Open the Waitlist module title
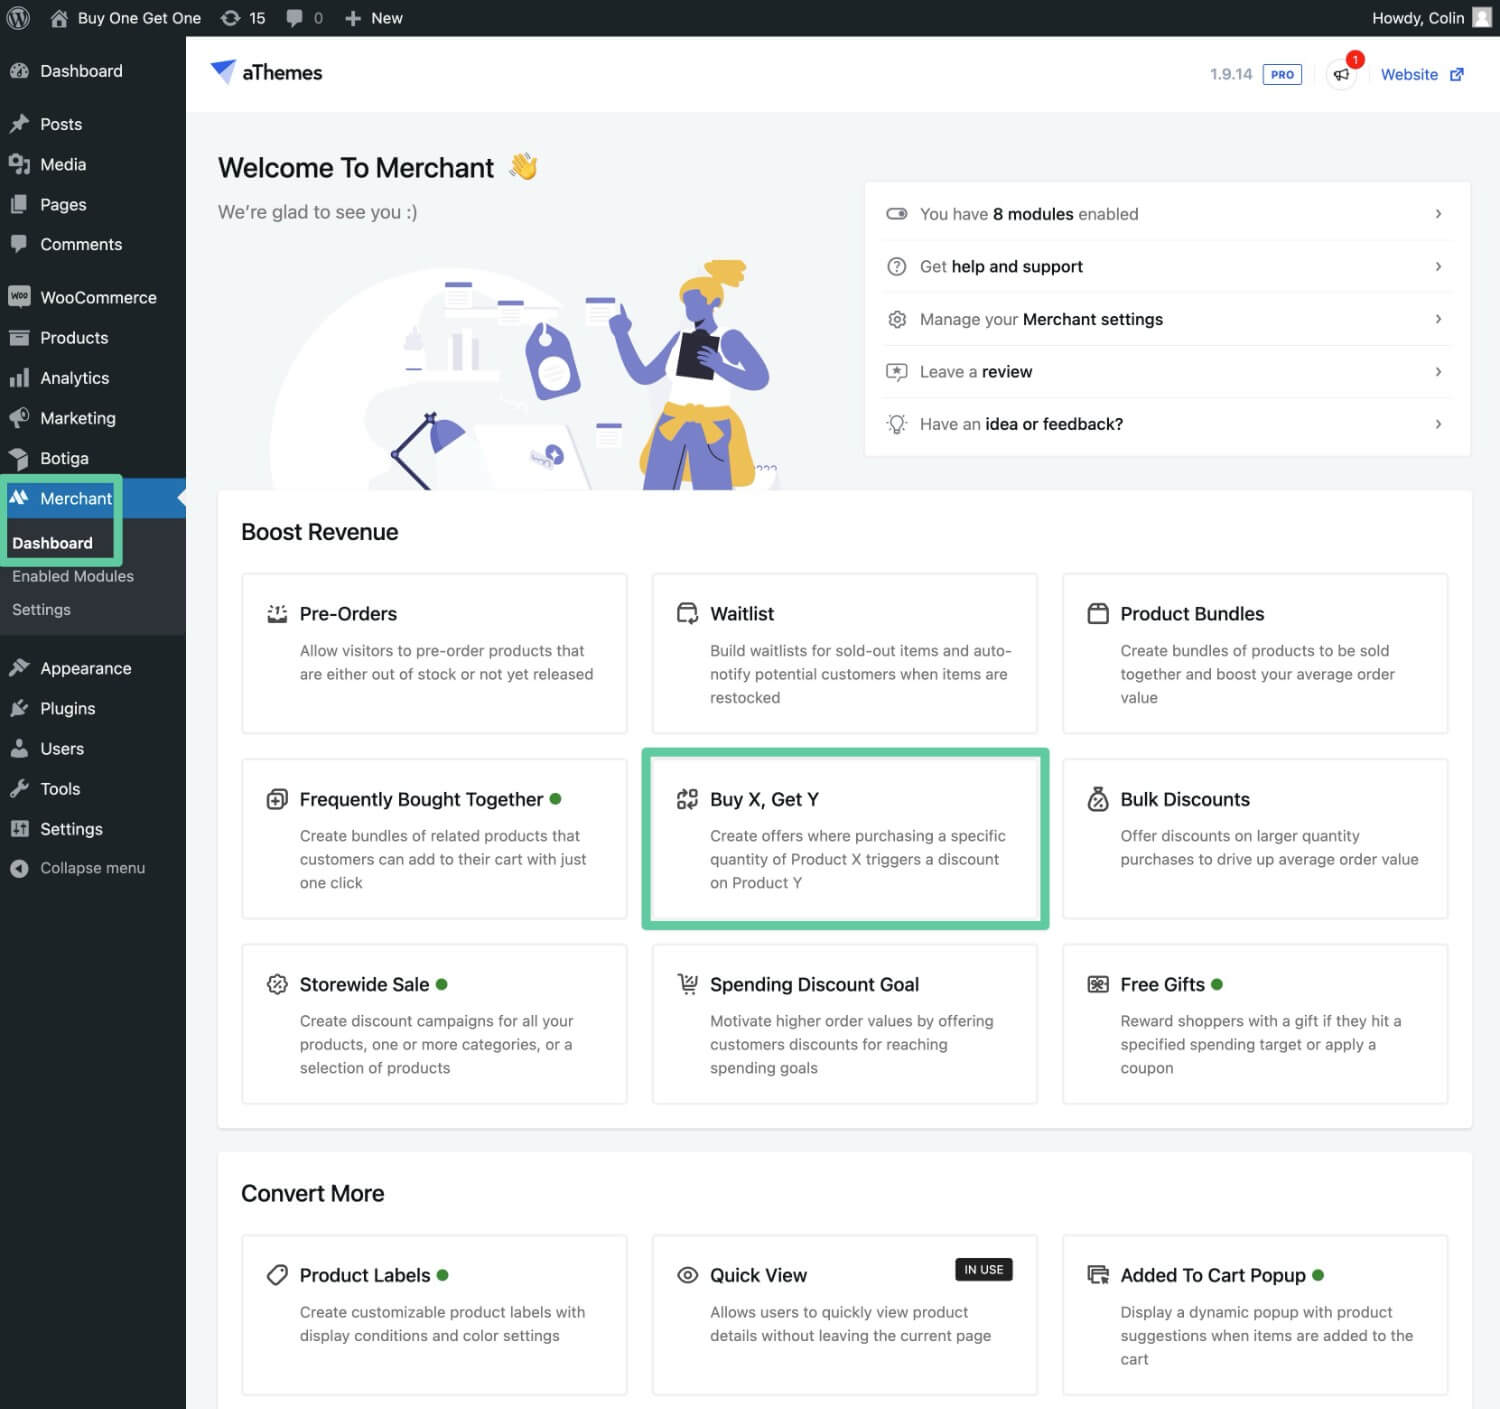 742,613
